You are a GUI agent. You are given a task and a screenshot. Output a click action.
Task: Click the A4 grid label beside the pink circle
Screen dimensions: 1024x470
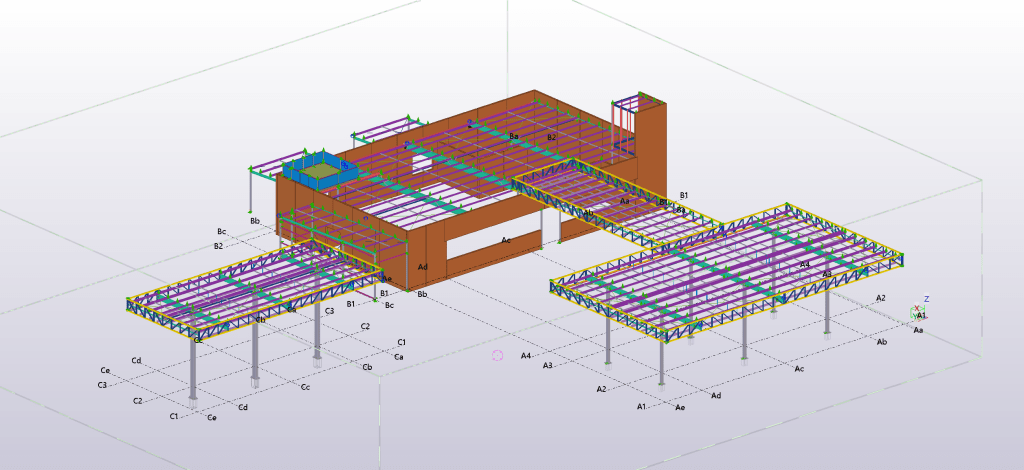click(525, 355)
